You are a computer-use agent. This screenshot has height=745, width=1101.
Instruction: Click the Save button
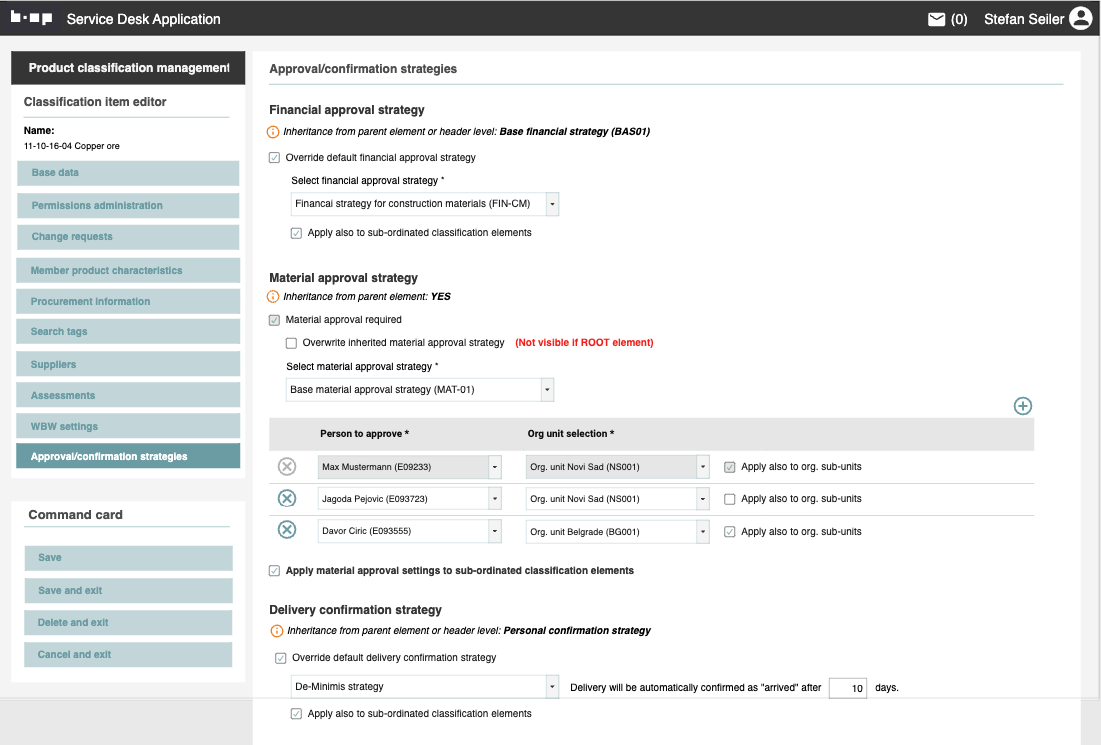[128, 558]
